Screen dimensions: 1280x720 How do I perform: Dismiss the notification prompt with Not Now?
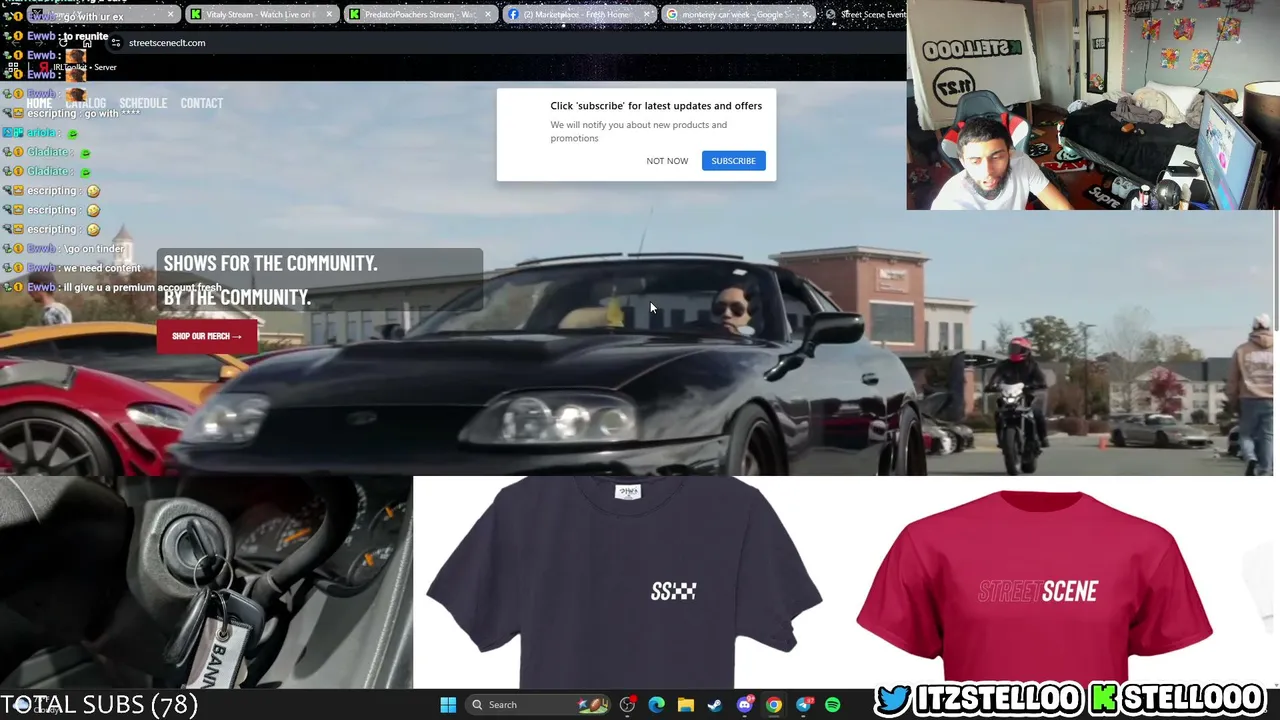coord(667,161)
